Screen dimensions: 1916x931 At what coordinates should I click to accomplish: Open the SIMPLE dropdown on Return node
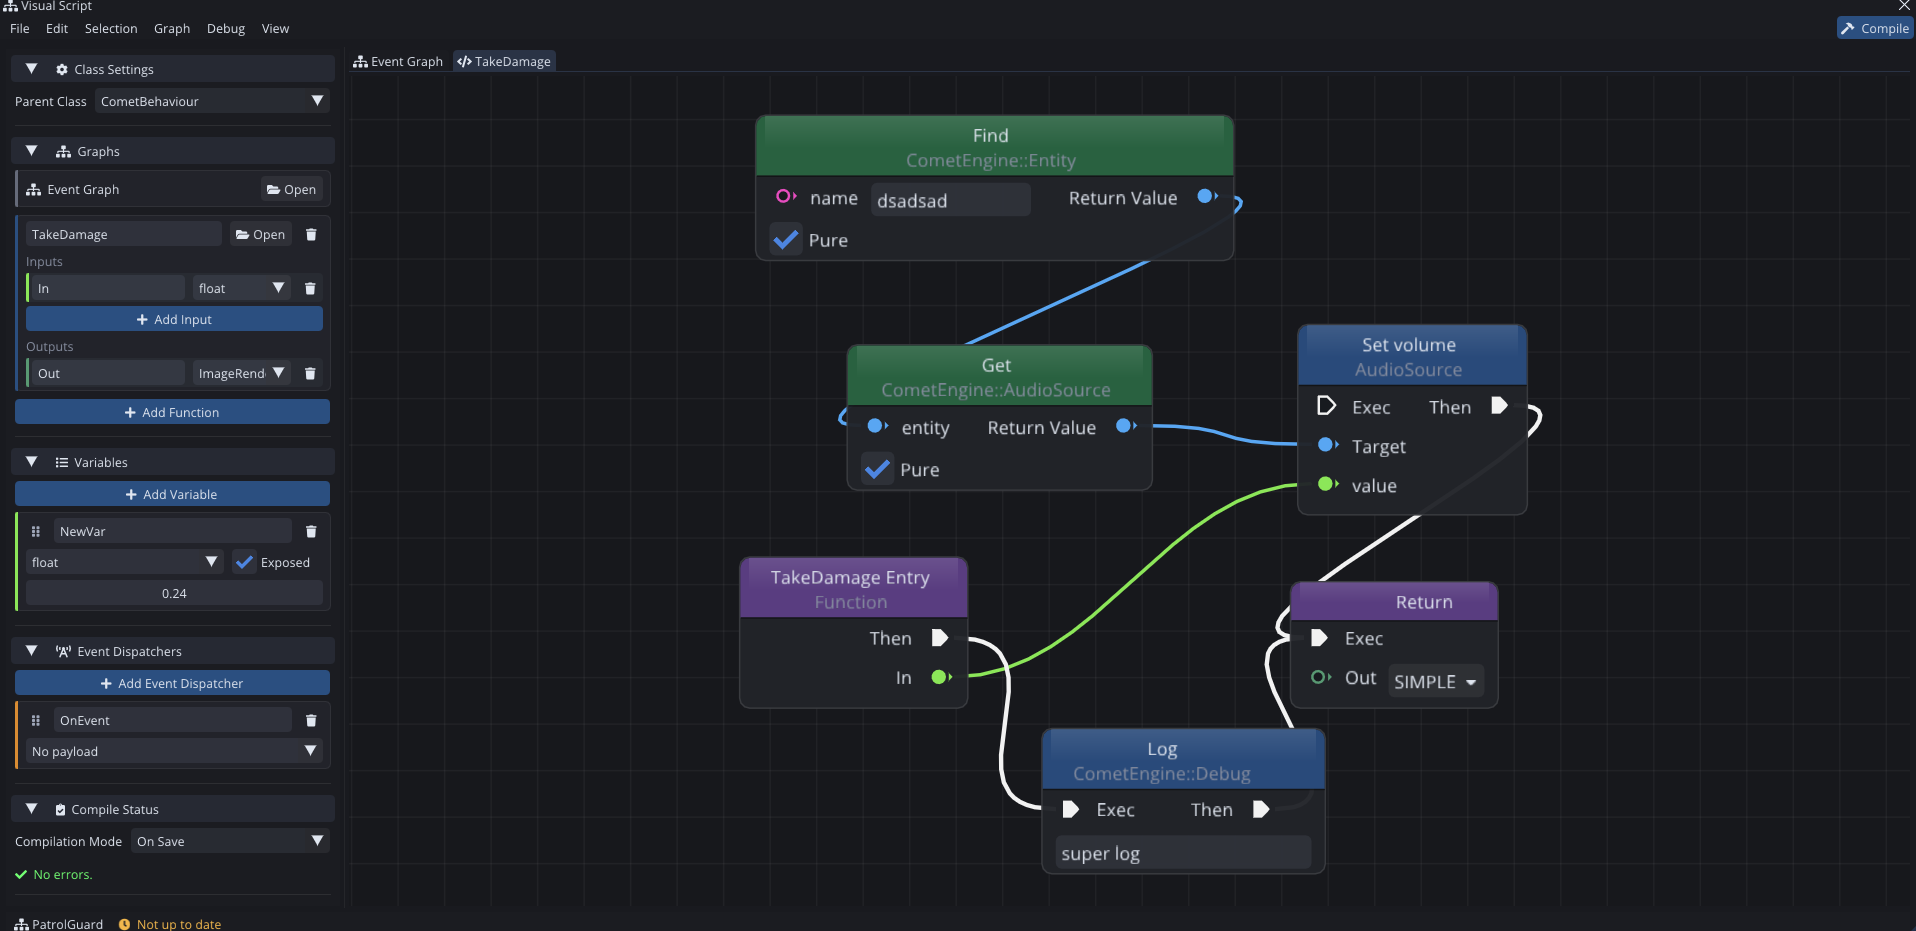[x=1436, y=681]
